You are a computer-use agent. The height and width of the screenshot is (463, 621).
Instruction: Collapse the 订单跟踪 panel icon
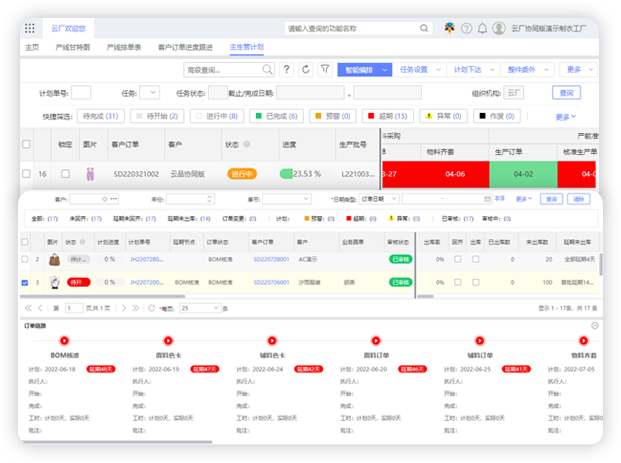pos(595,326)
